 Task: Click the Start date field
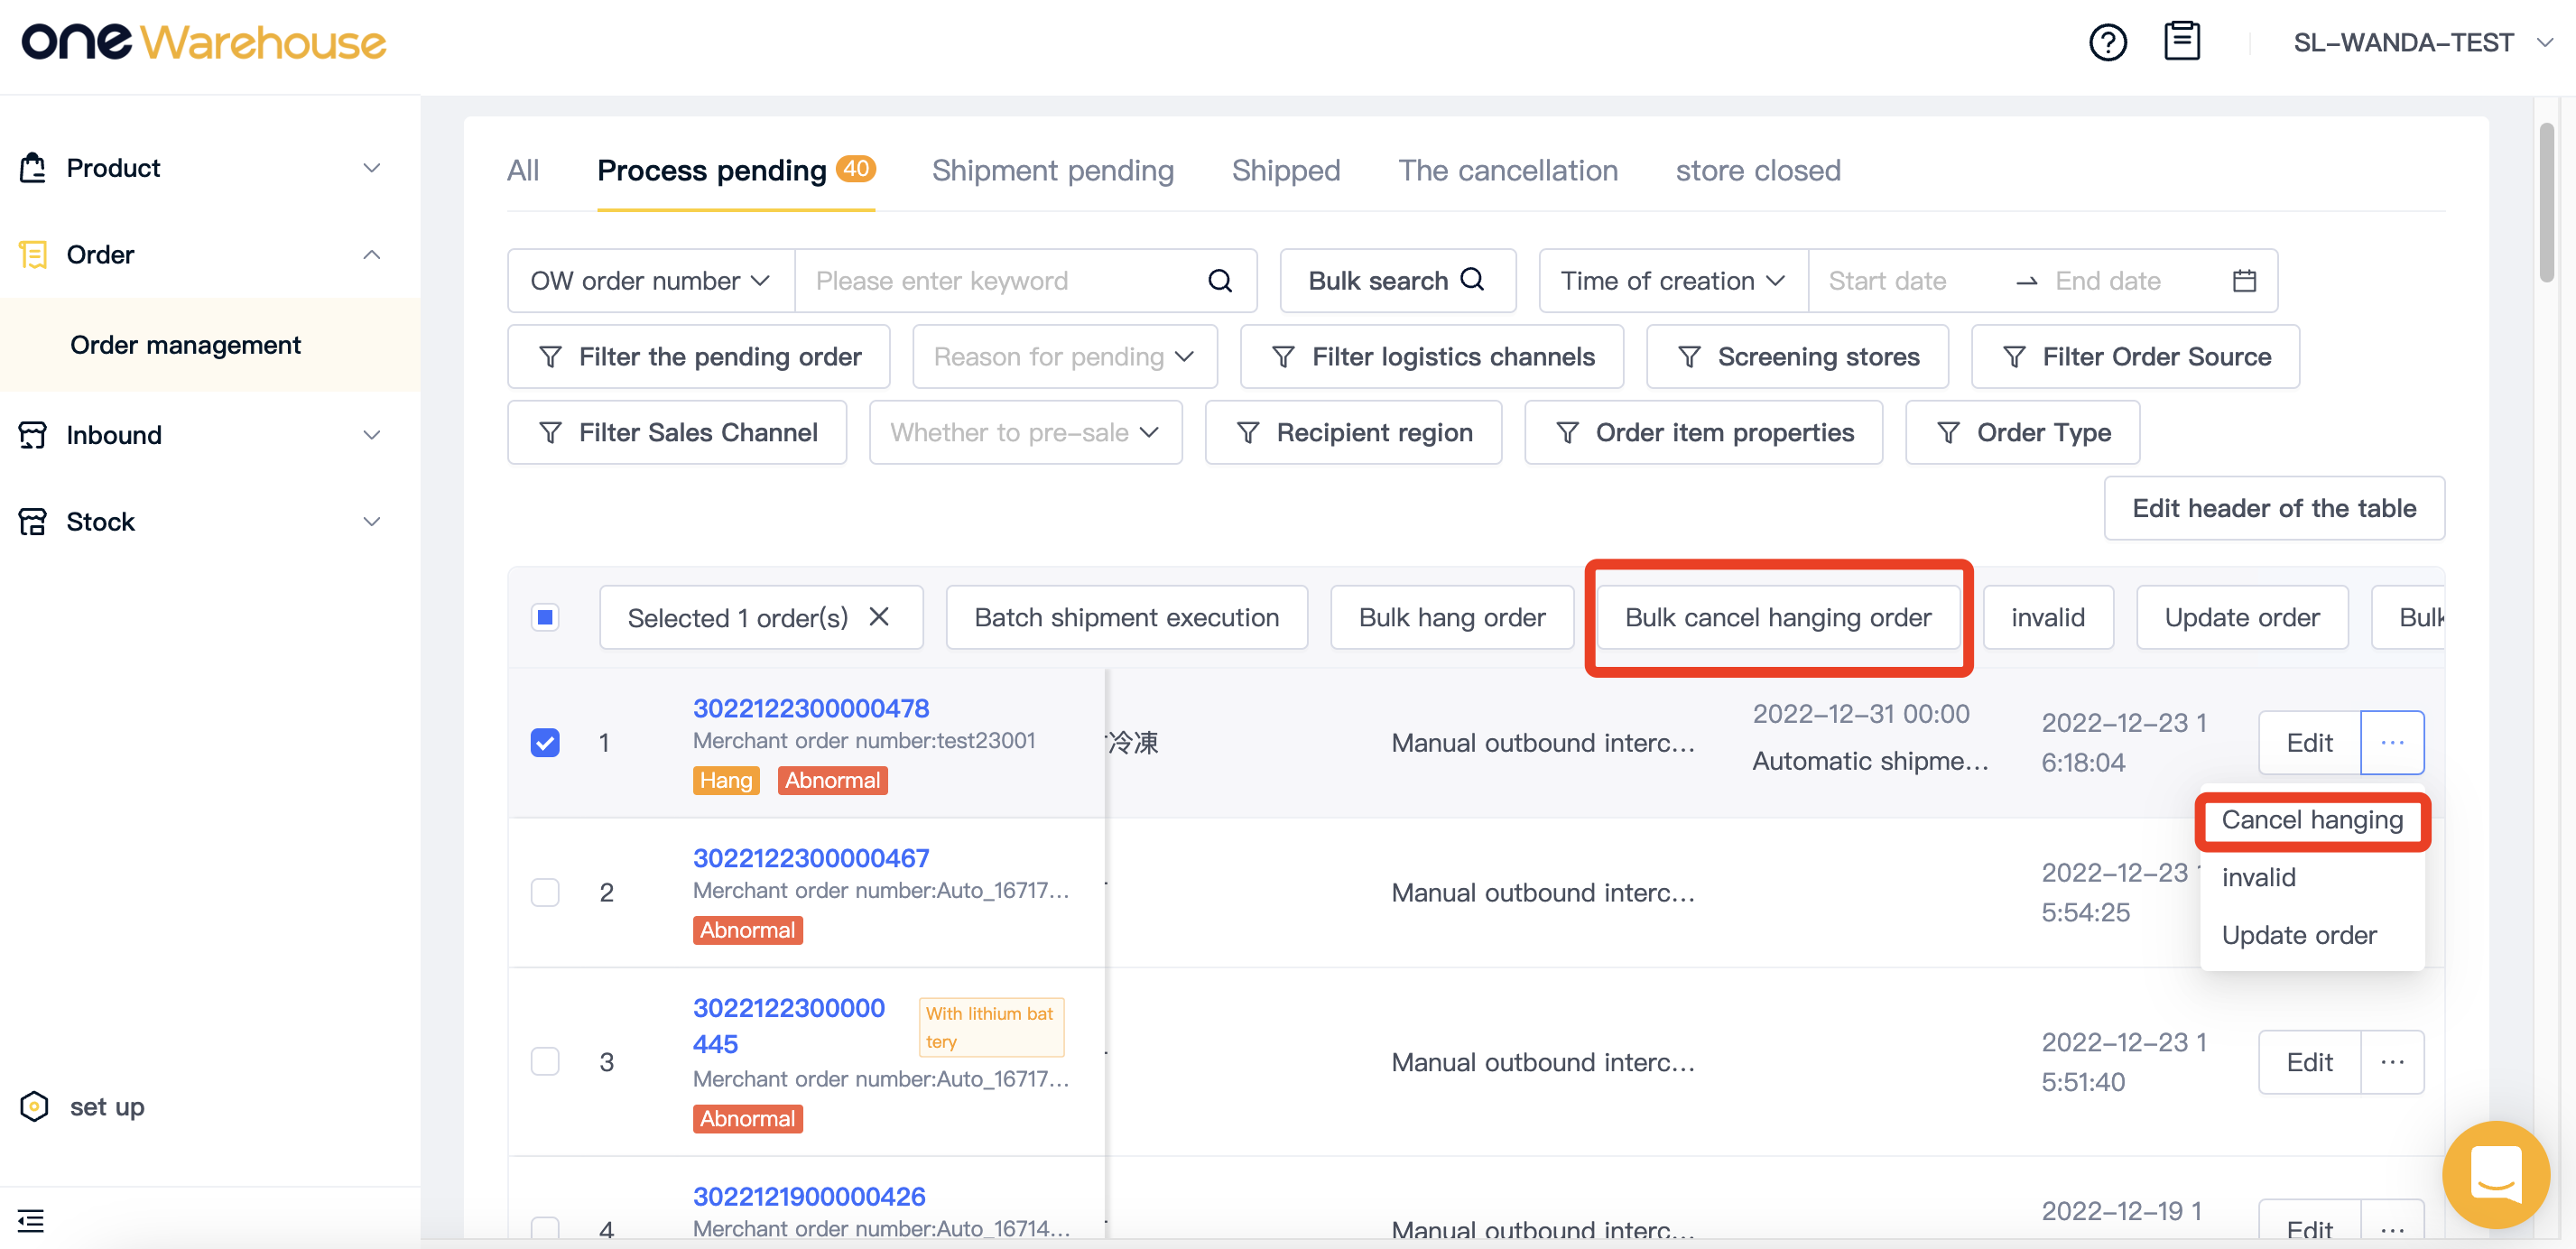(1887, 281)
